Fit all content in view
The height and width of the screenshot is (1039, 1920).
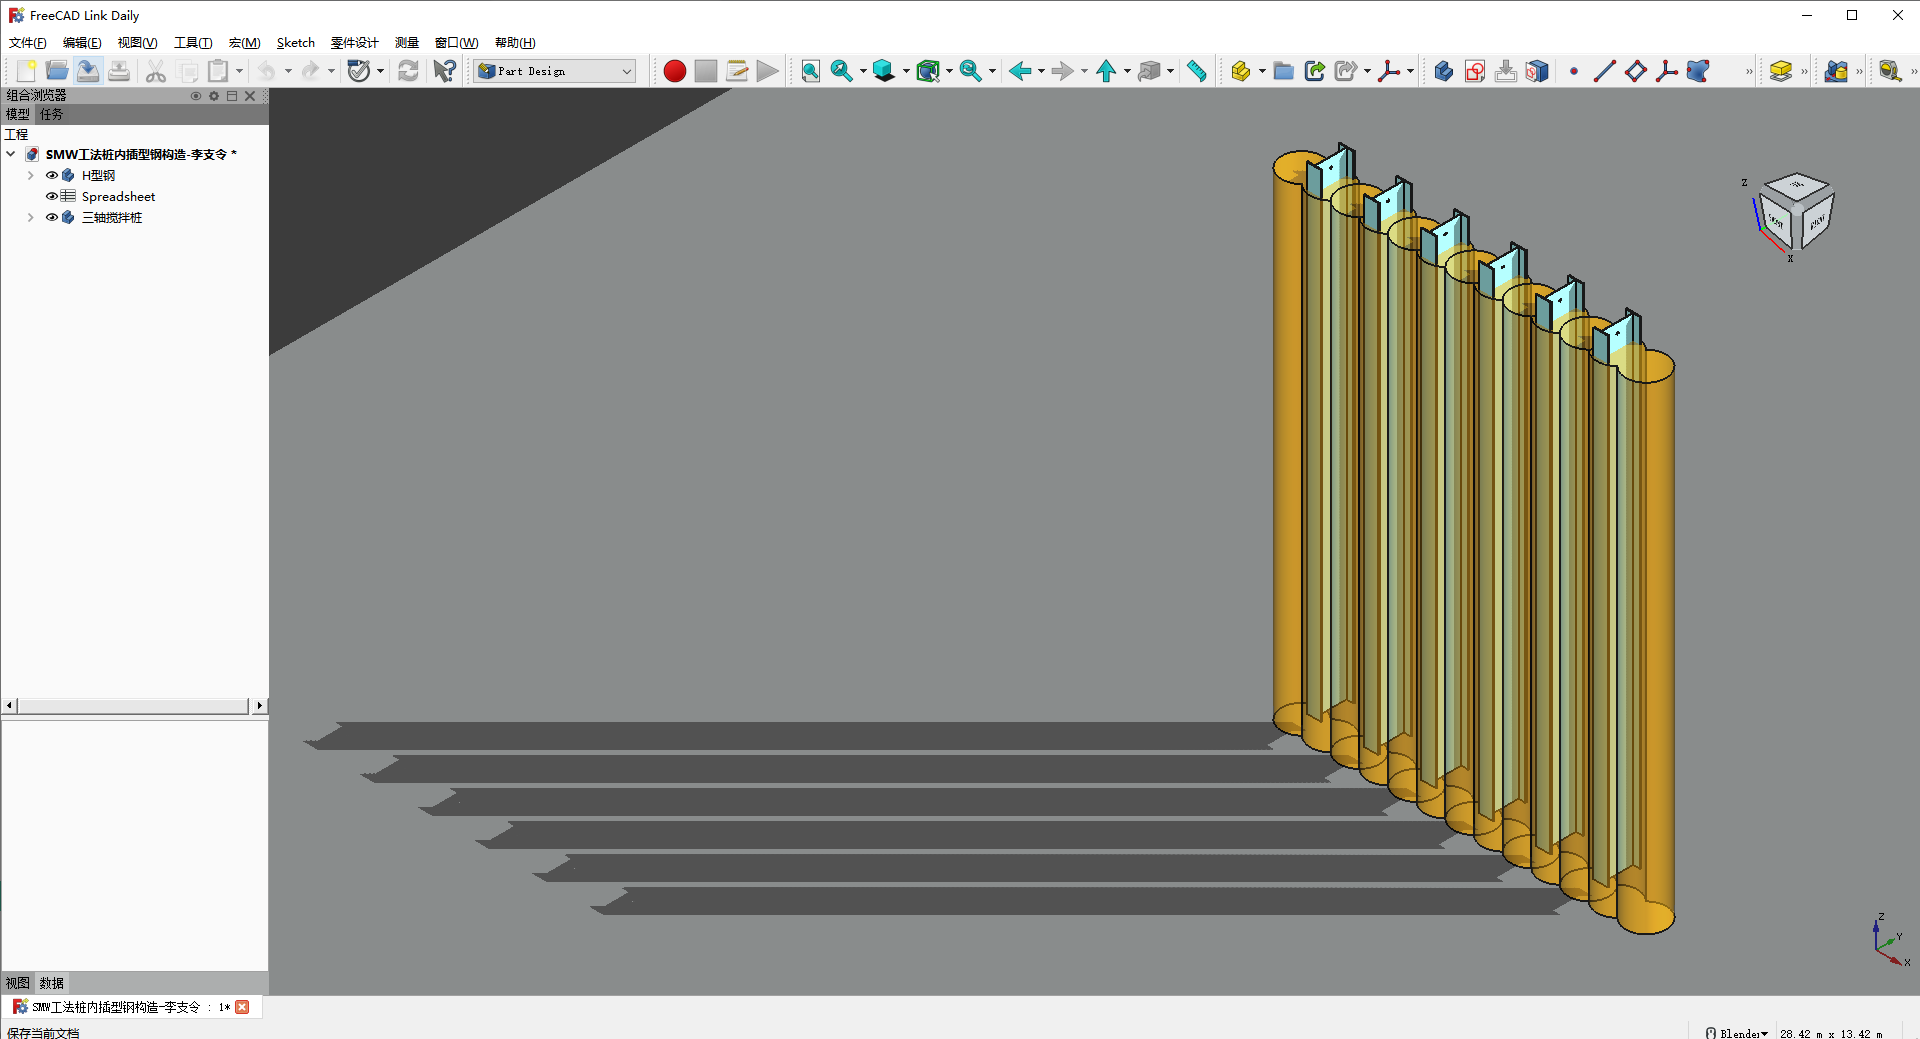(811, 71)
